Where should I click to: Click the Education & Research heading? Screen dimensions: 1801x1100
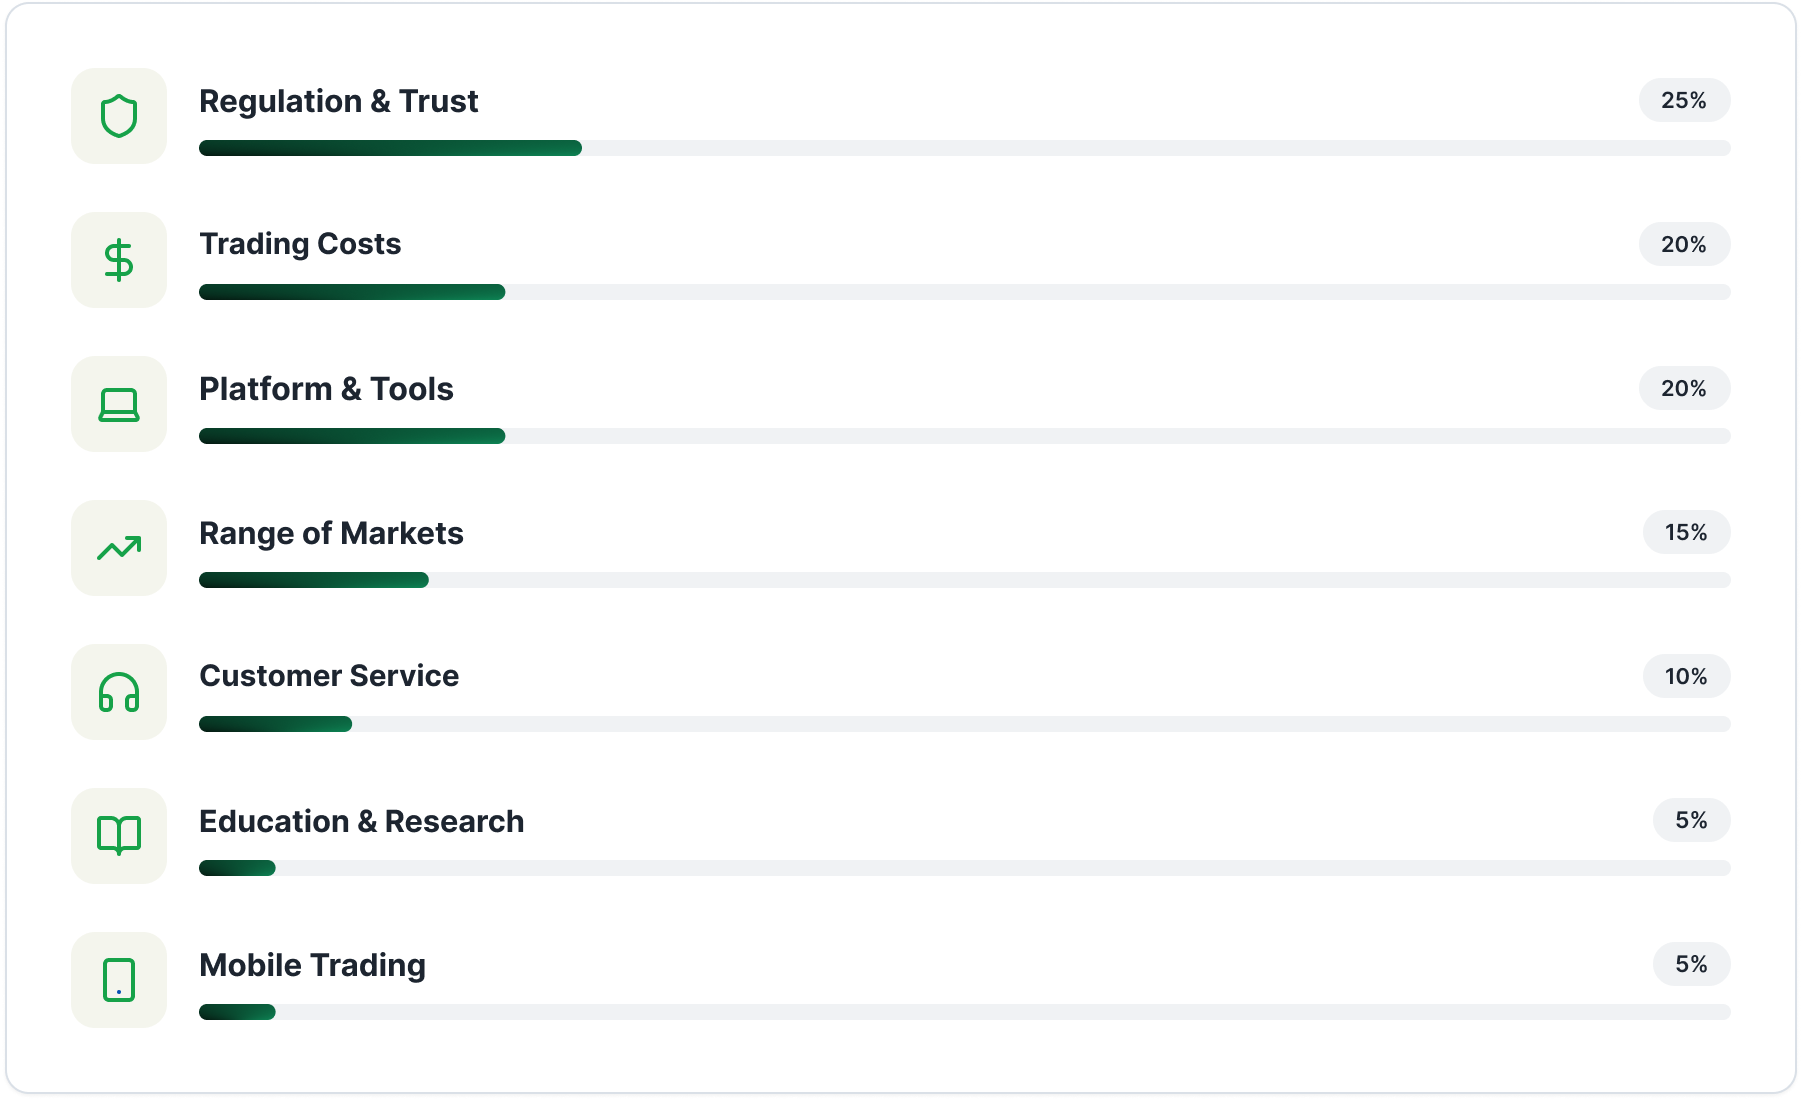(361, 821)
